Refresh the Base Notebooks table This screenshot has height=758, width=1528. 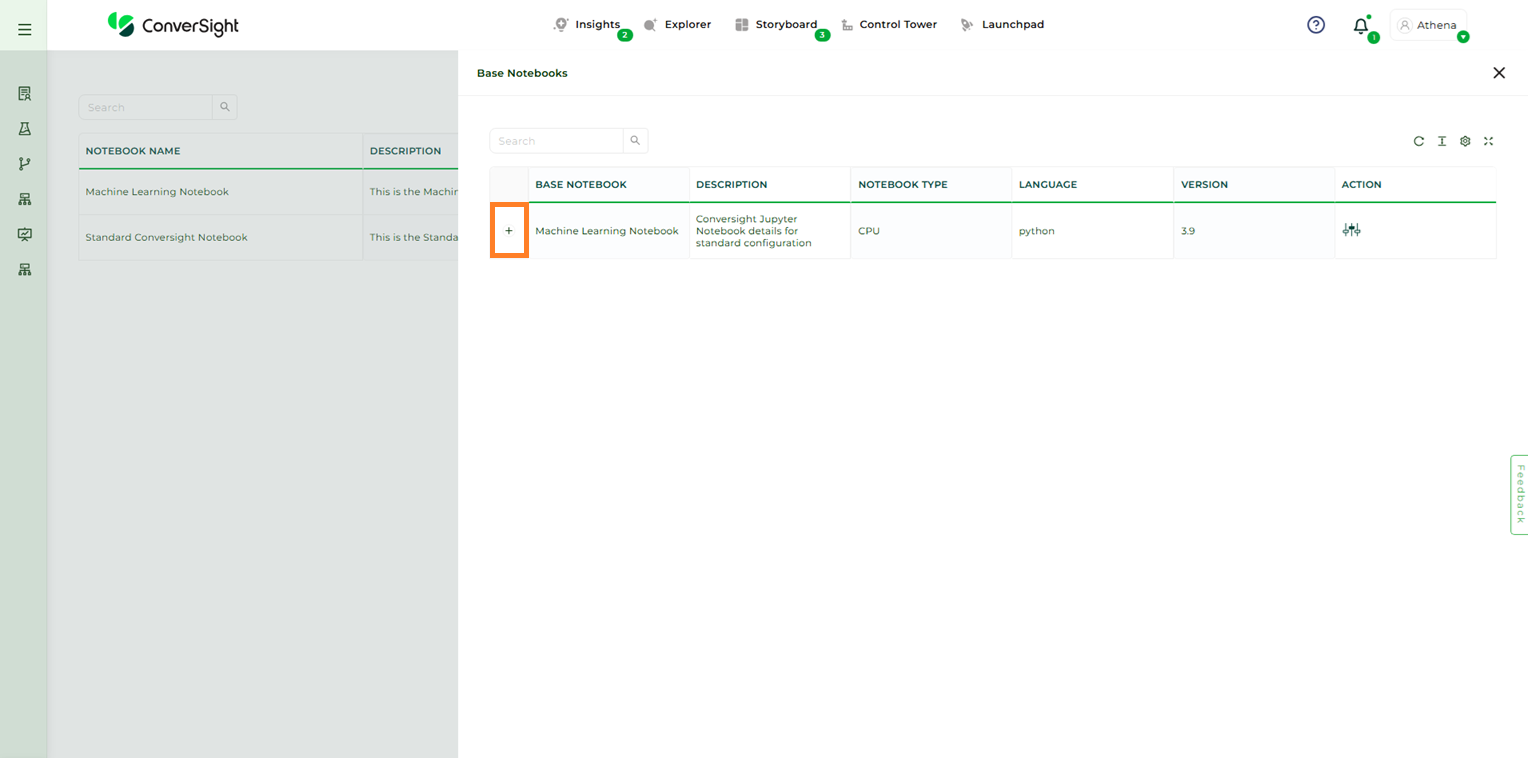(1418, 141)
